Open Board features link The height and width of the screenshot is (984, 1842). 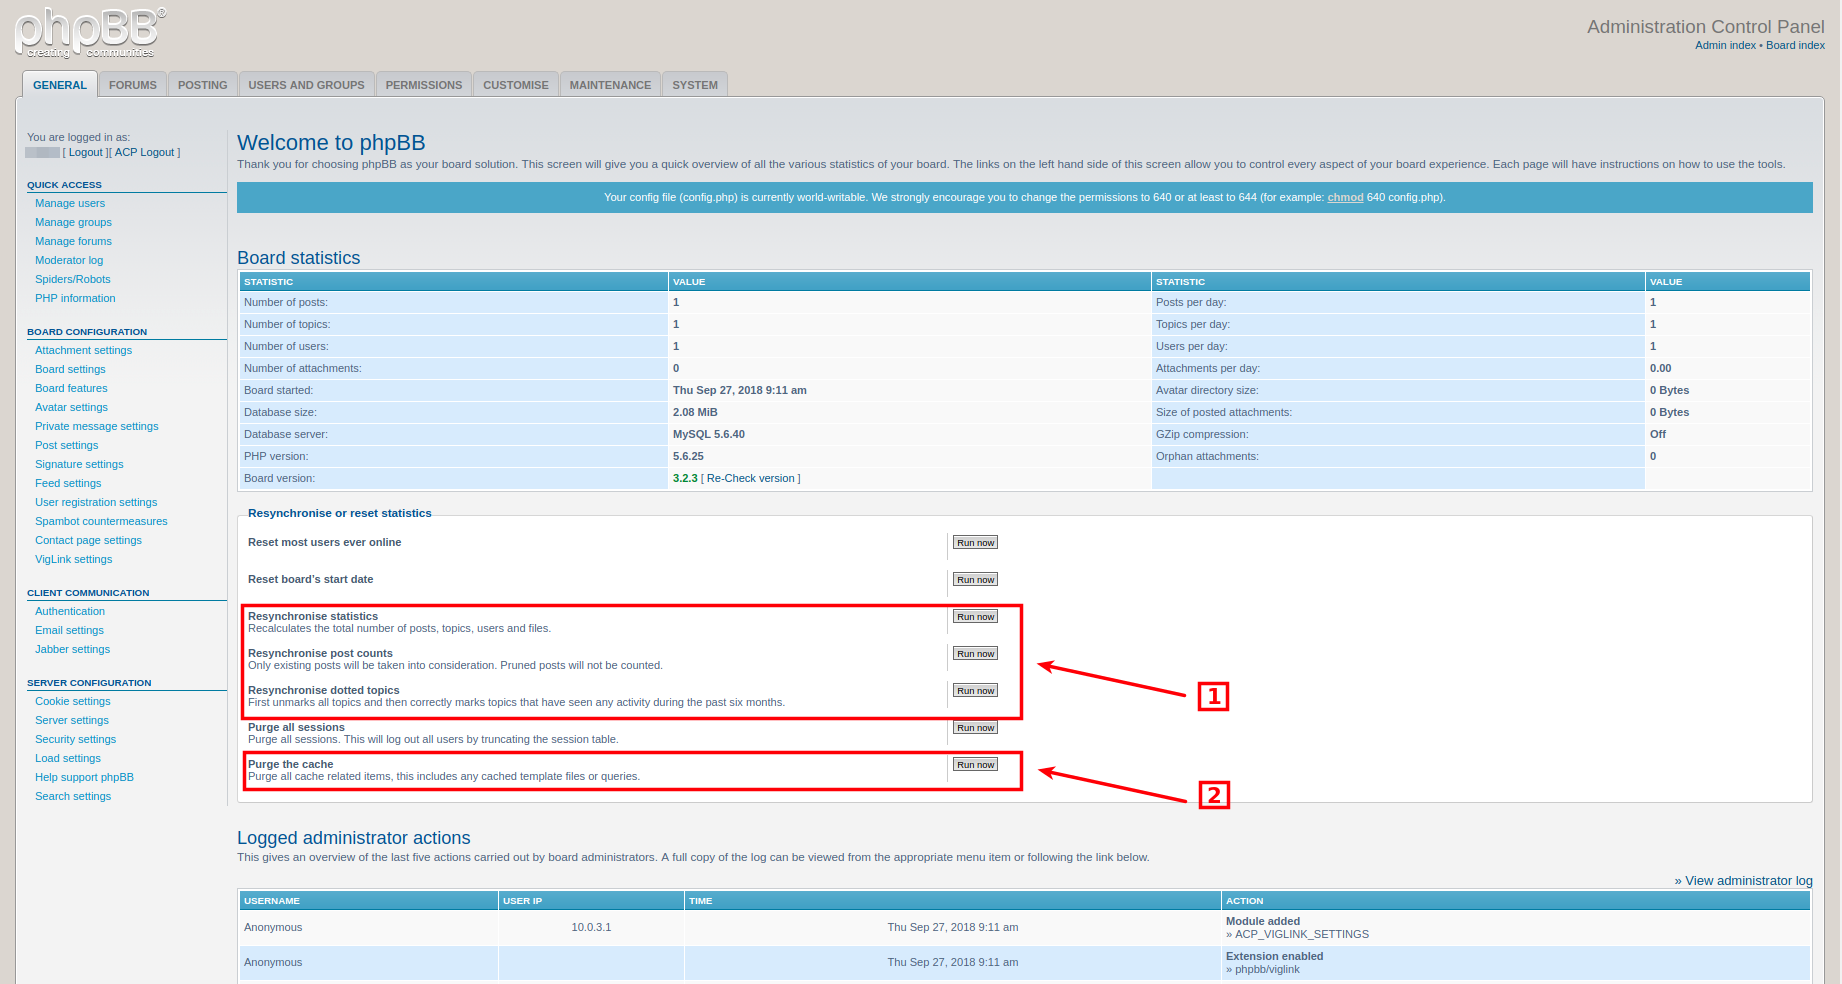(71, 388)
